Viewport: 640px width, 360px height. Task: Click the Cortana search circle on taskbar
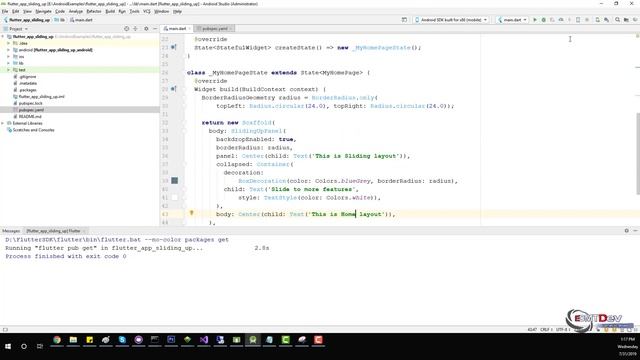24,346
